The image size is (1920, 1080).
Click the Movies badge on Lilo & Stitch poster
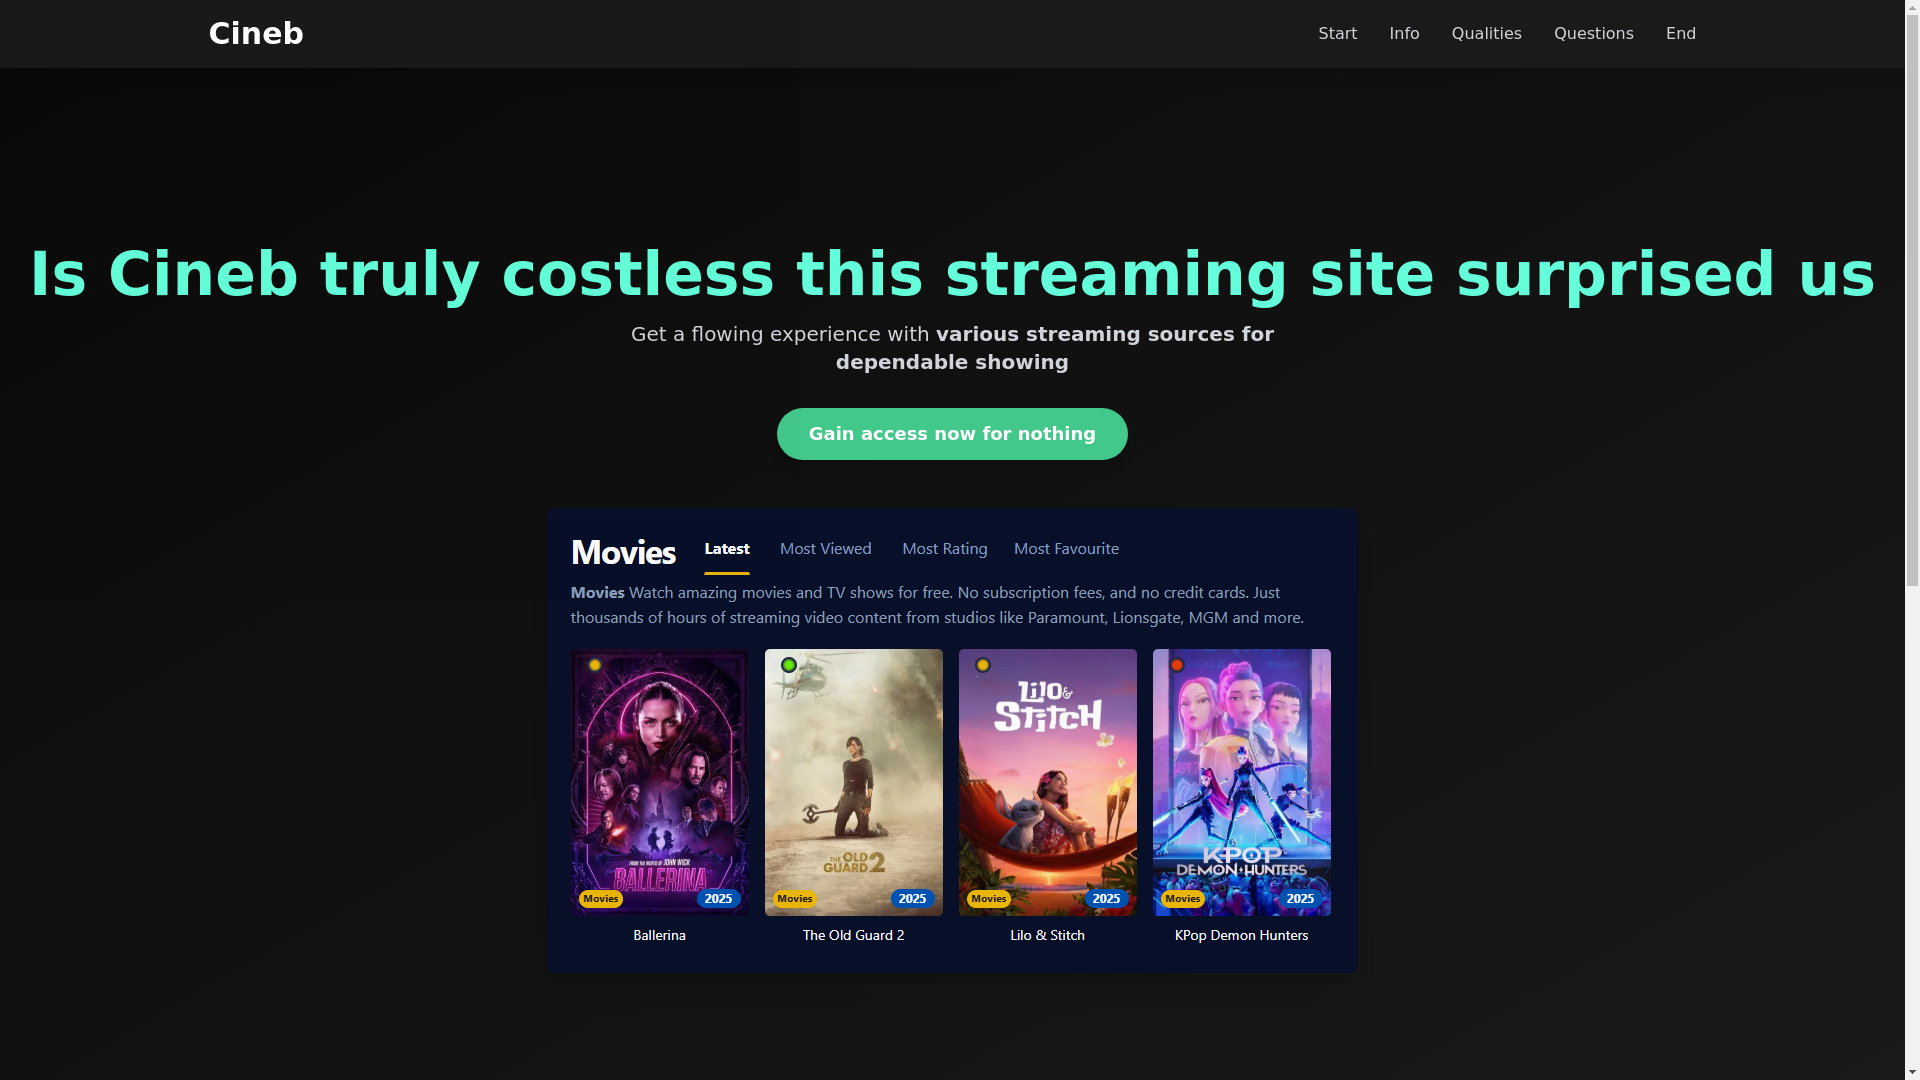click(x=989, y=899)
